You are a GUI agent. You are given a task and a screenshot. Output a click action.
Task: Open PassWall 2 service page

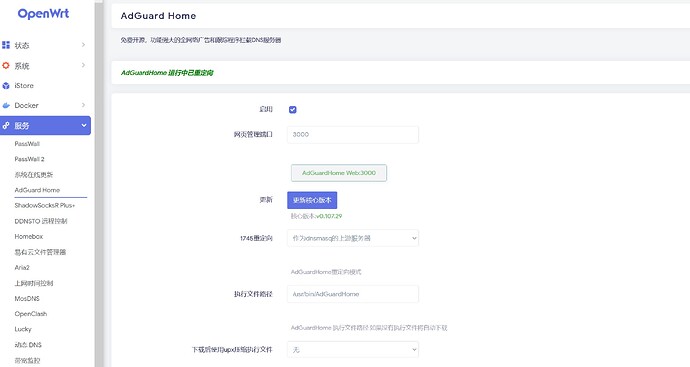tap(29, 159)
